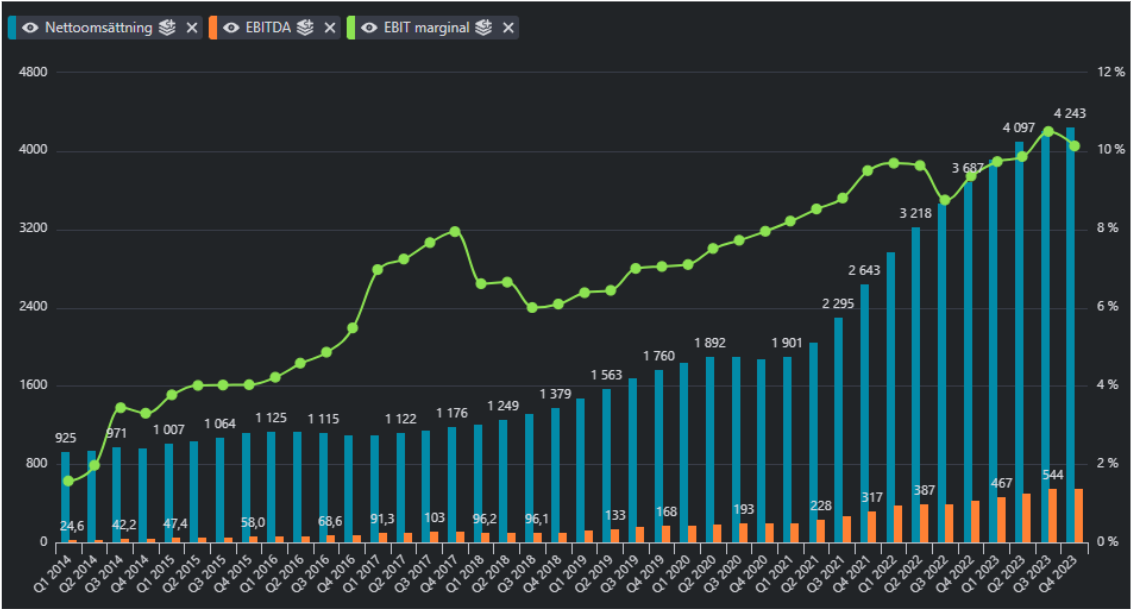Remove Nettoomsättning chip with its X
The height and width of the screenshot is (611, 1132).
click(191, 27)
